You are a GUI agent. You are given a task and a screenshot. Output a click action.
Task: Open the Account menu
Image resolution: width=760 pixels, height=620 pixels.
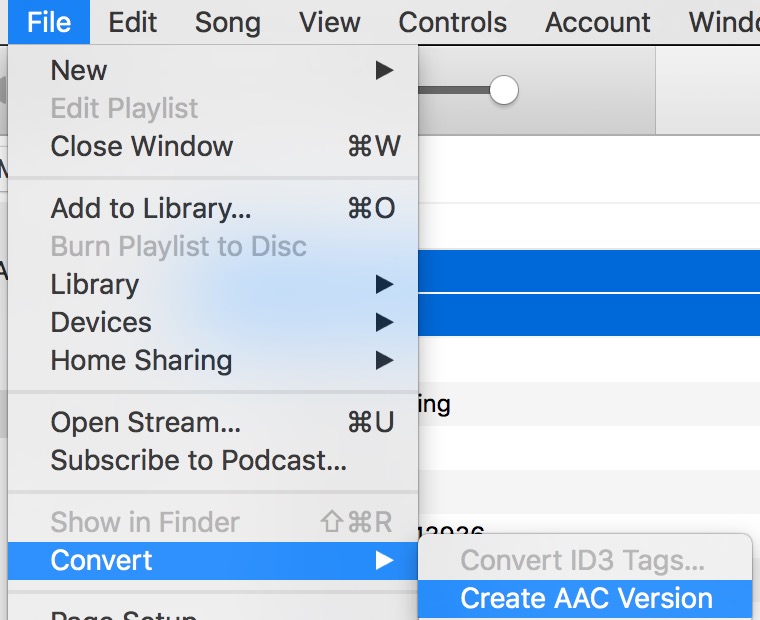(x=598, y=22)
